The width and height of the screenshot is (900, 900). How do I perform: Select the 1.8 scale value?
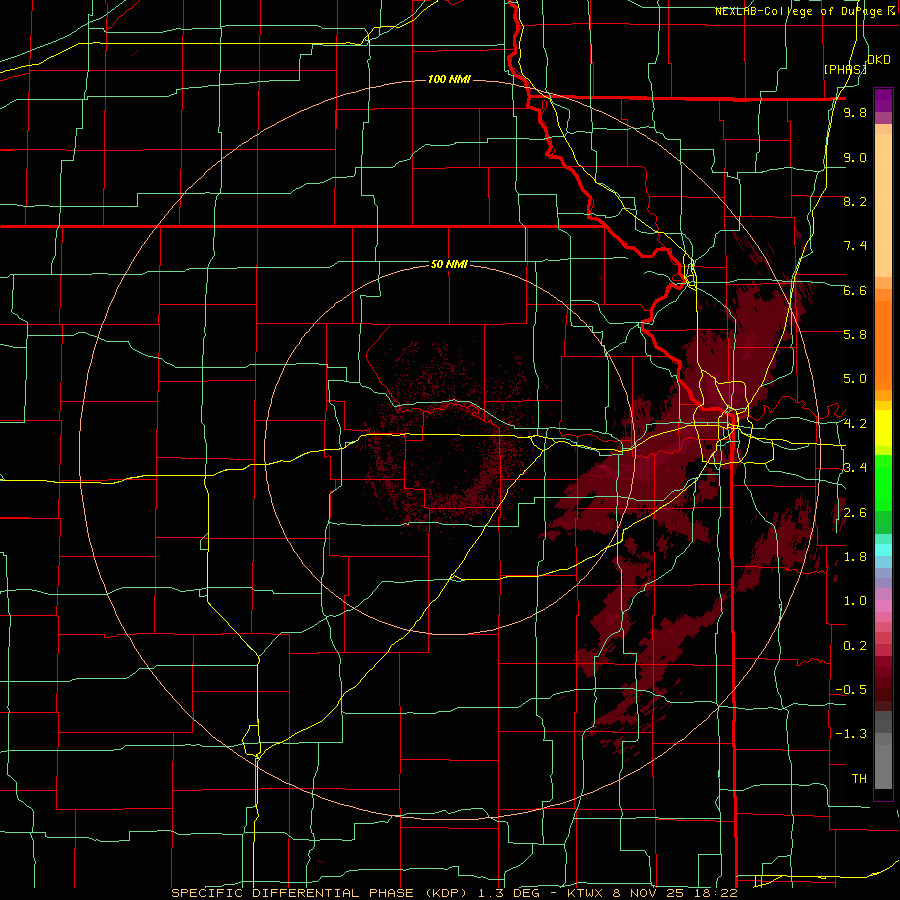(855, 557)
